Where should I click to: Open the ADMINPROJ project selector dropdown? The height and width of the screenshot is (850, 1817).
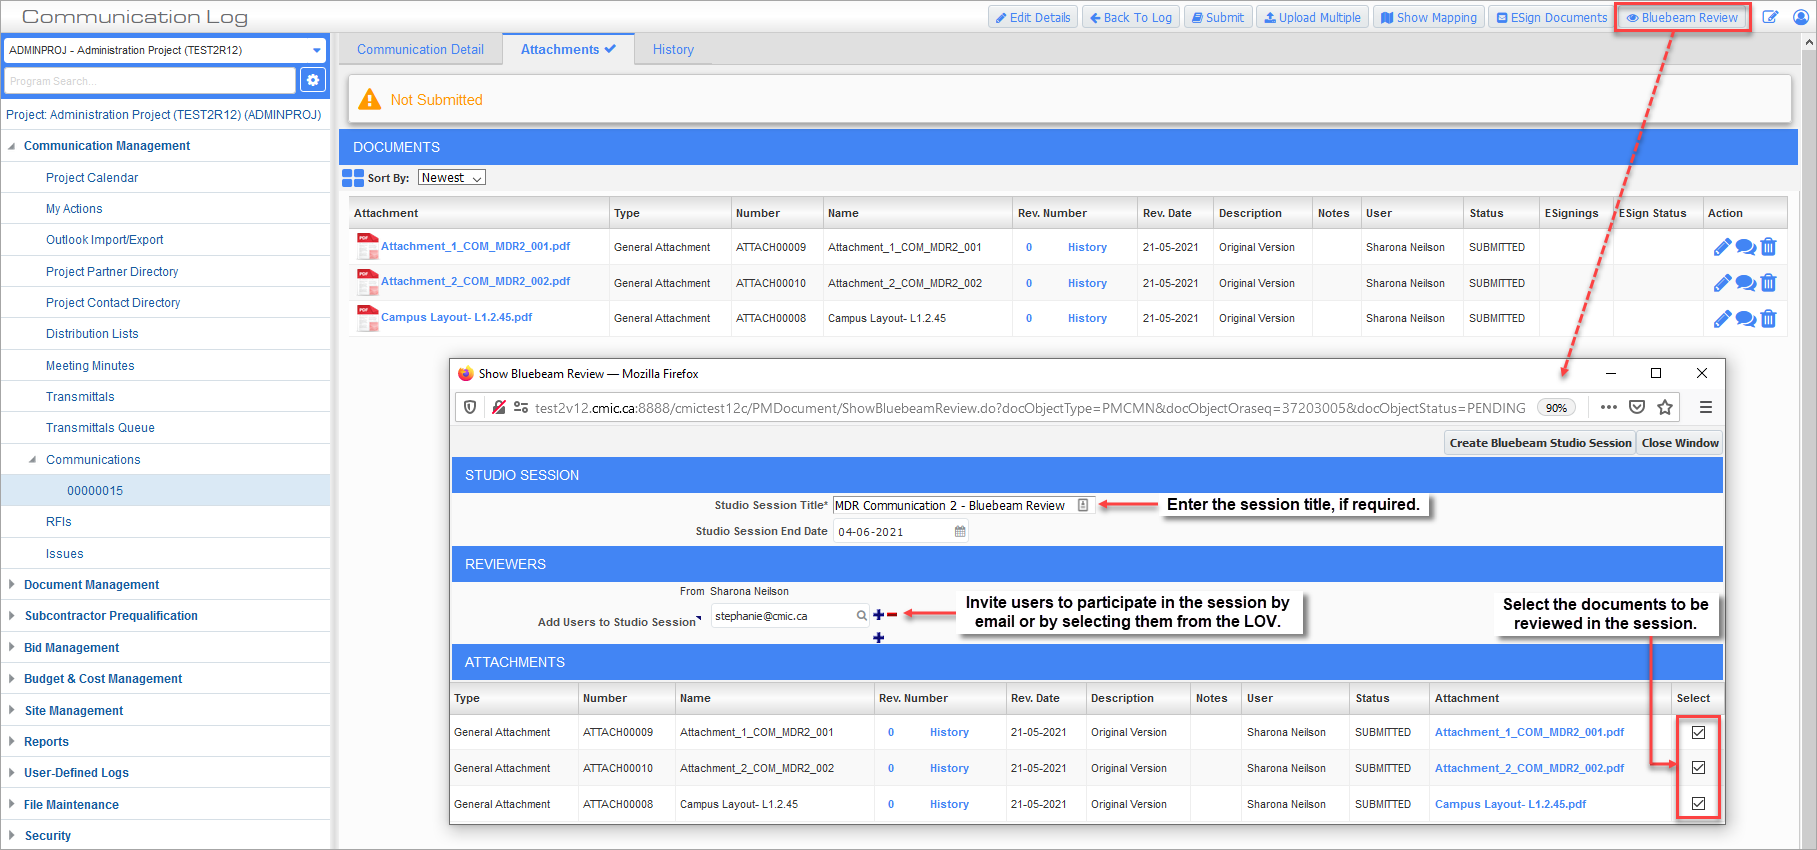click(164, 50)
